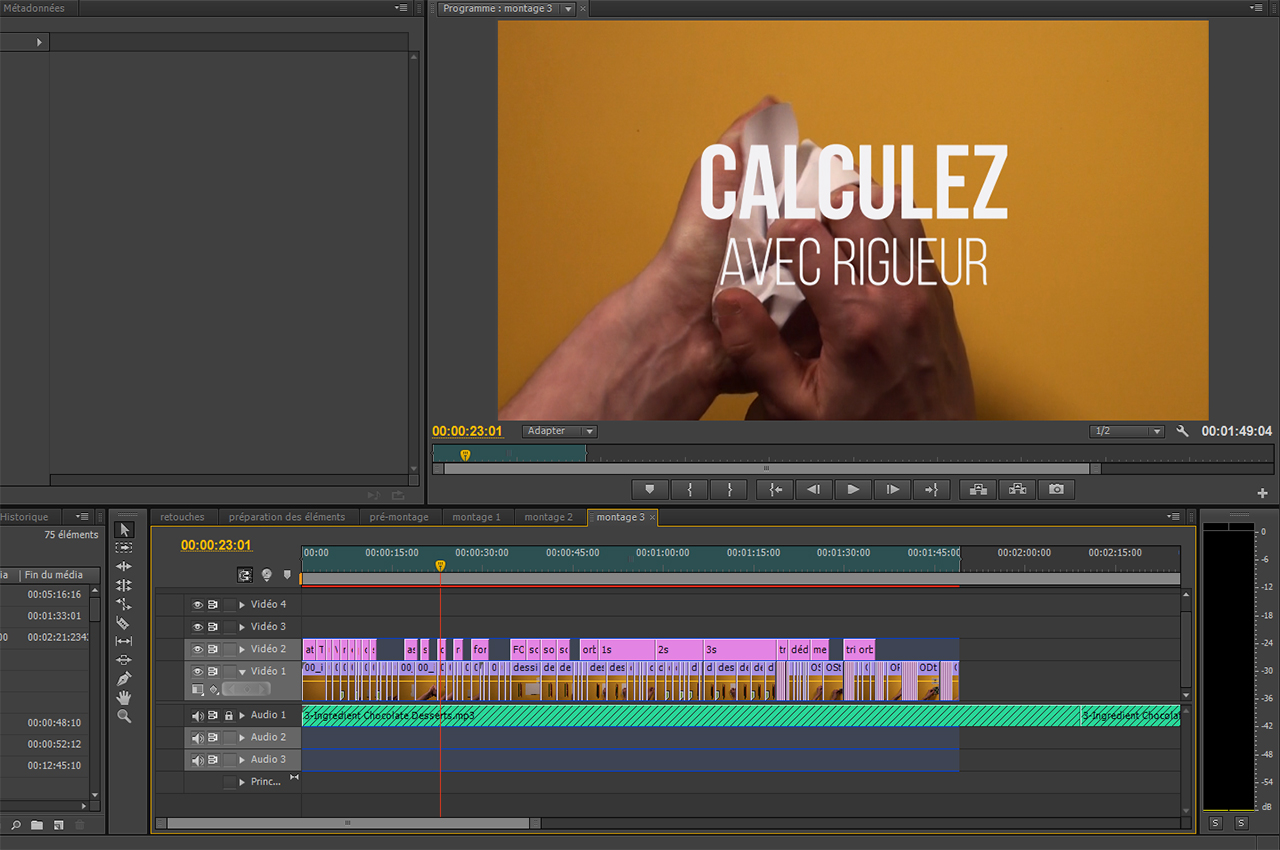Mute the Audio 1 track
This screenshot has width=1280, height=850.
click(x=197, y=716)
